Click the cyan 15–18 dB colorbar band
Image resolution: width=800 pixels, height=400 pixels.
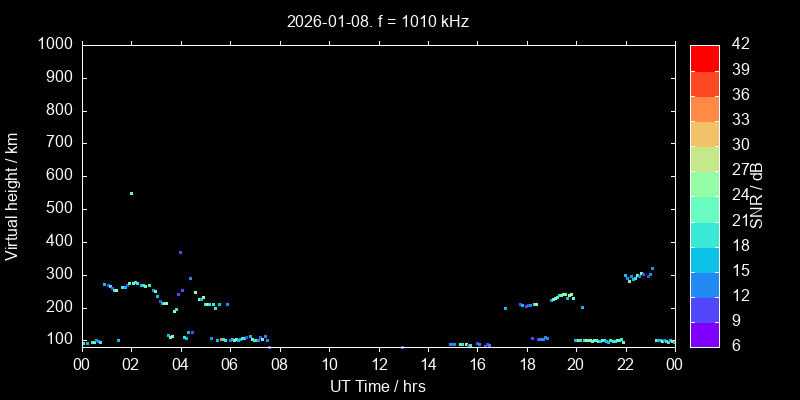tap(704, 259)
